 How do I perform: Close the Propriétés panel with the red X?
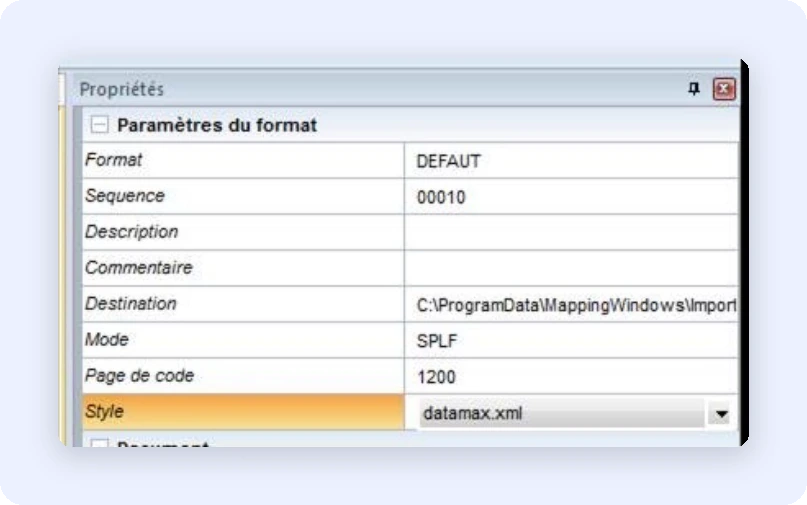pyautogui.click(x=724, y=89)
